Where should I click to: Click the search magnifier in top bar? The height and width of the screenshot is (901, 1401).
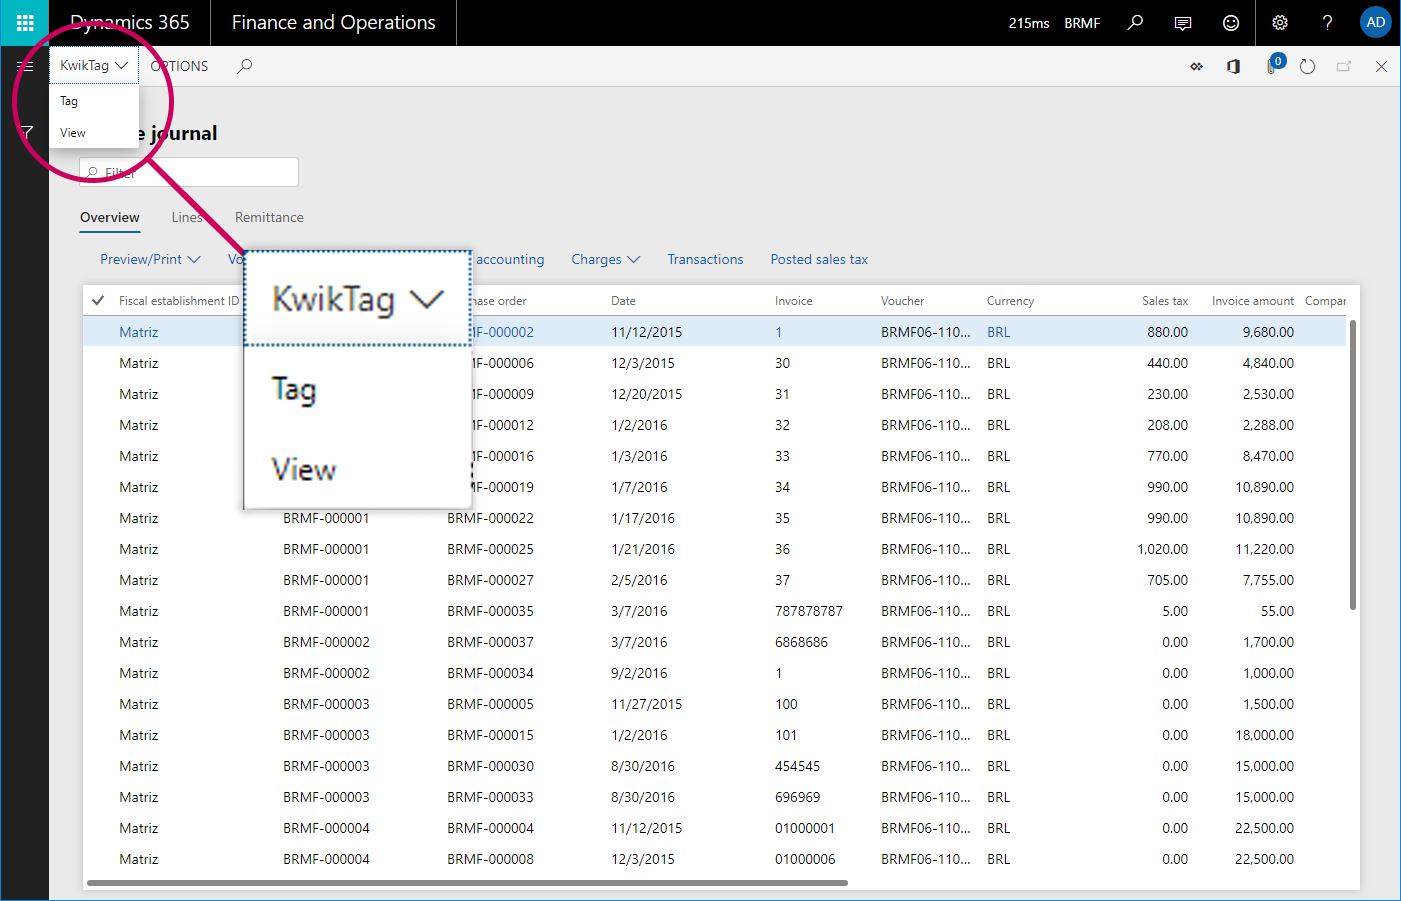click(1135, 22)
